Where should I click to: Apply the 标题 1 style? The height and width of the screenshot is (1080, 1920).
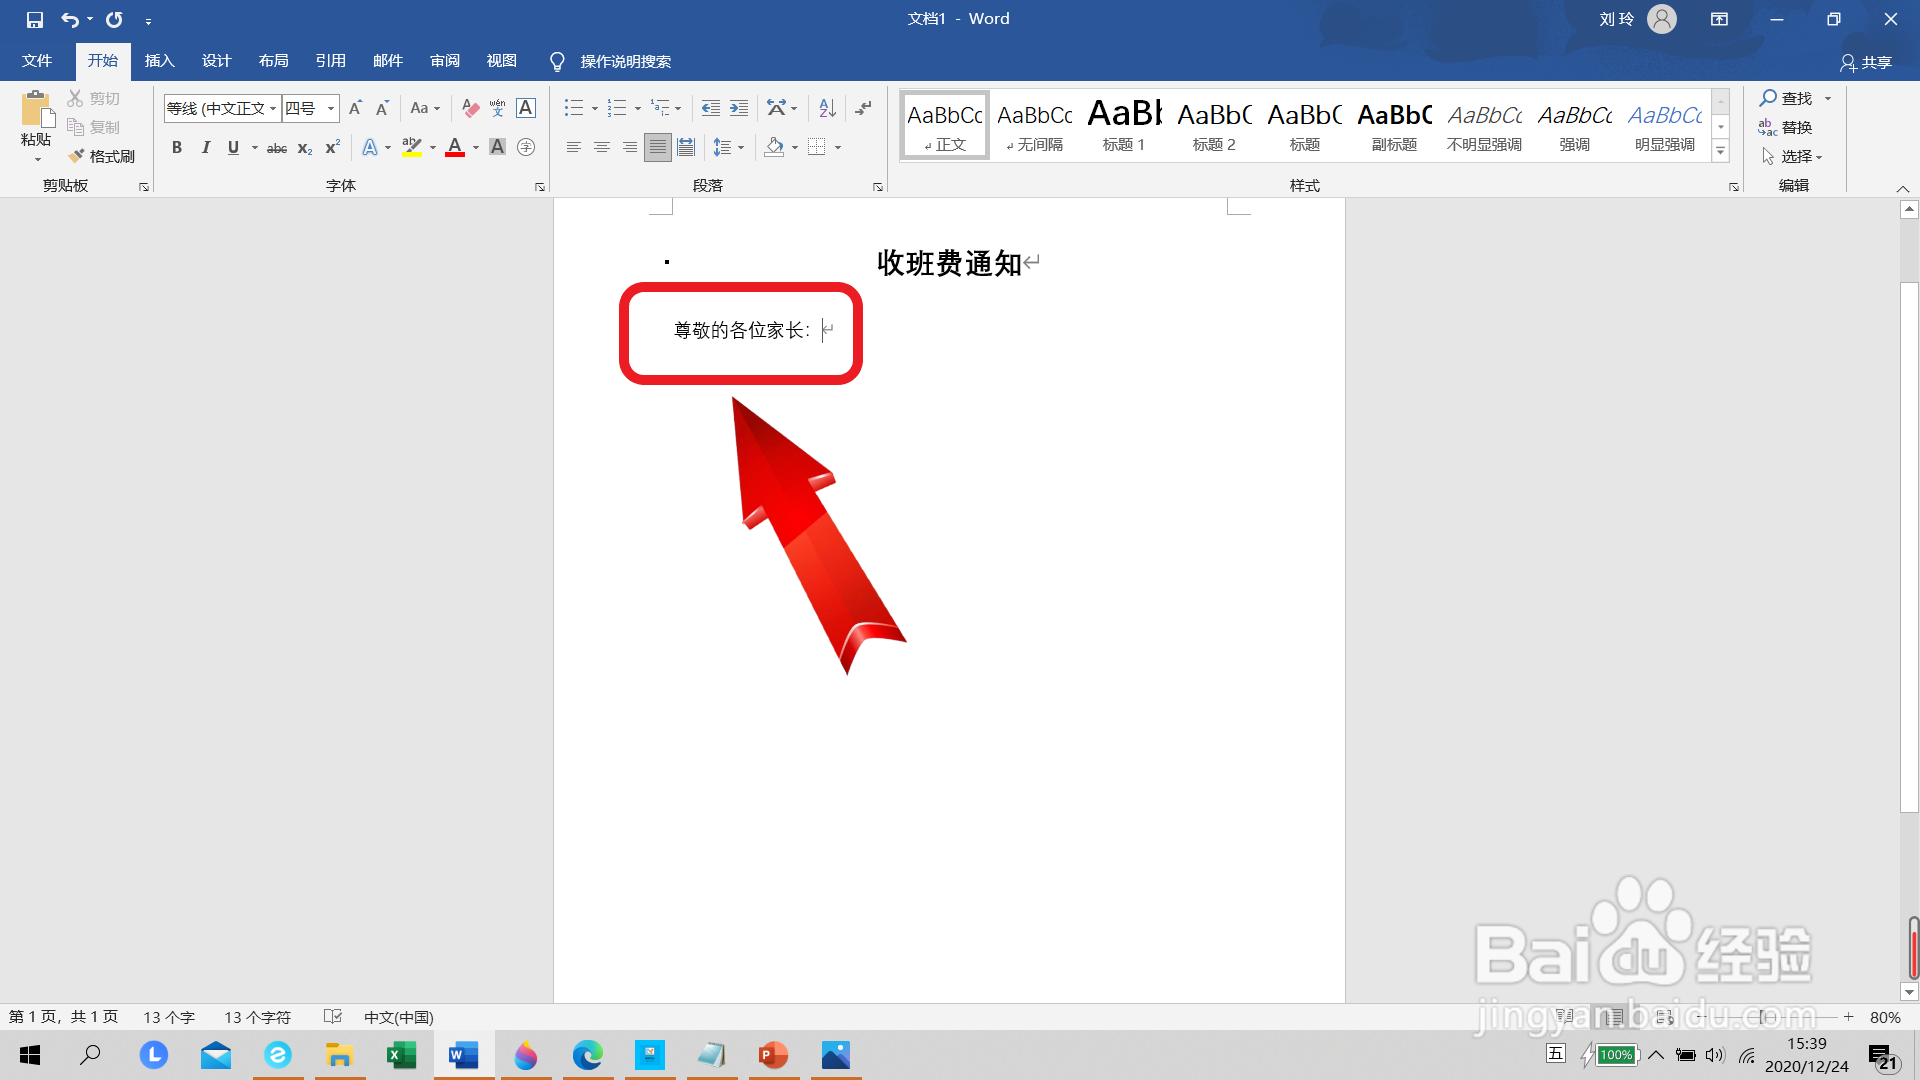point(1124,125)
